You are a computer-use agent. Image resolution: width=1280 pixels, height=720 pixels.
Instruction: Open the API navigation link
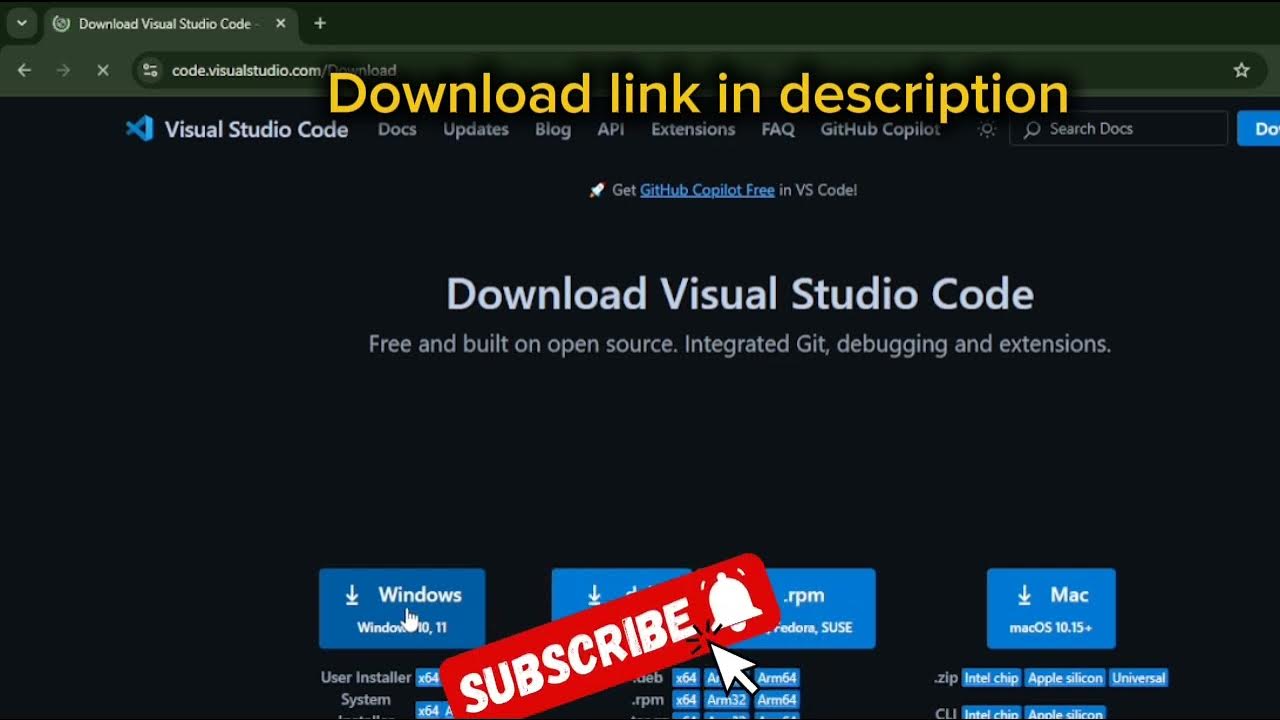(611, 129)
